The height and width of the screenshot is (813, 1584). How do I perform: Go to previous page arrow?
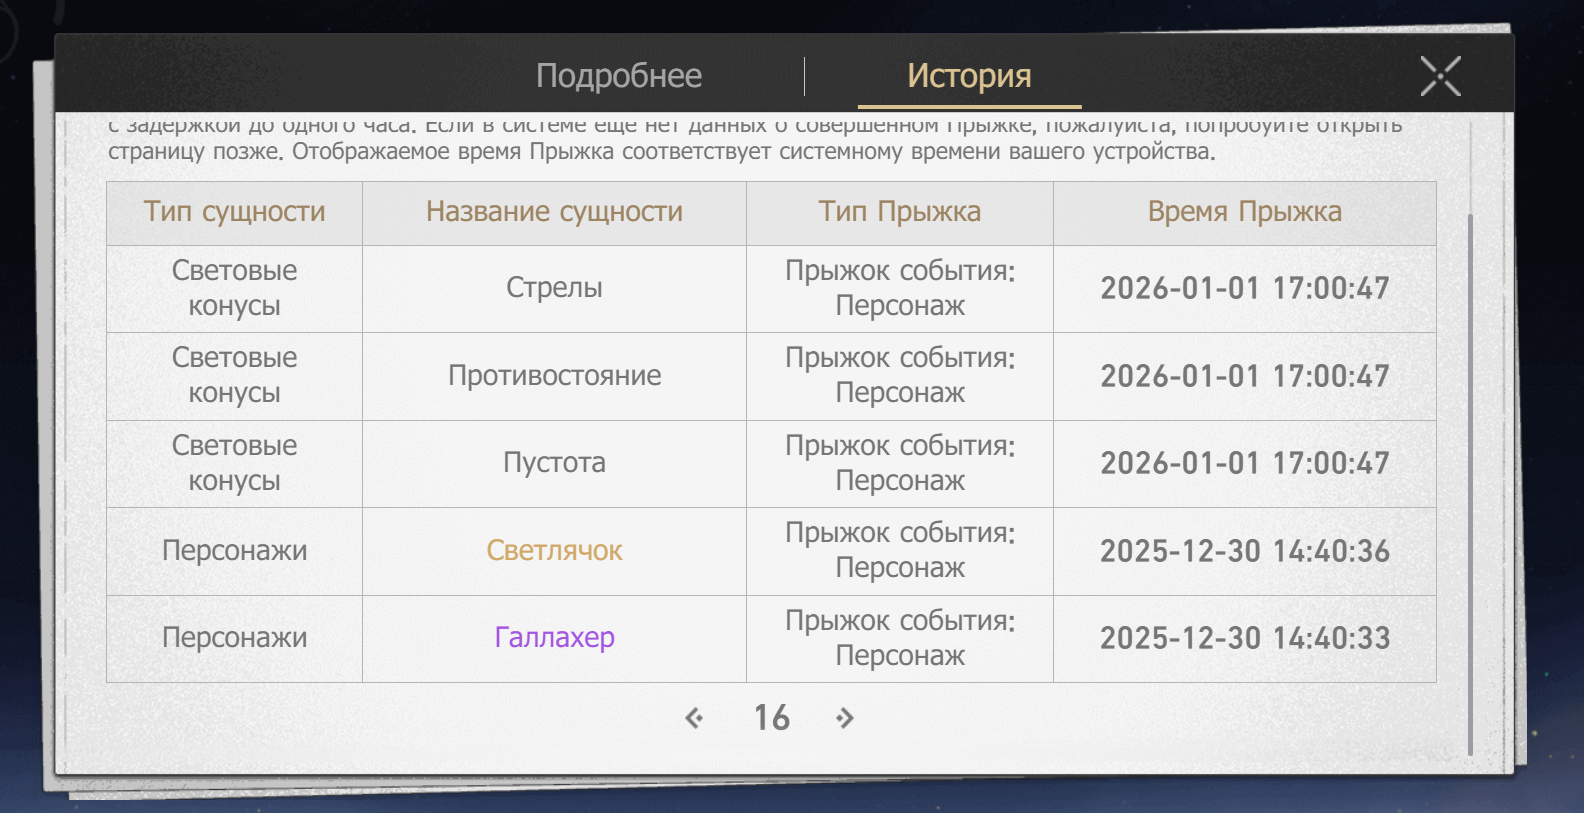tap(694, 718)
